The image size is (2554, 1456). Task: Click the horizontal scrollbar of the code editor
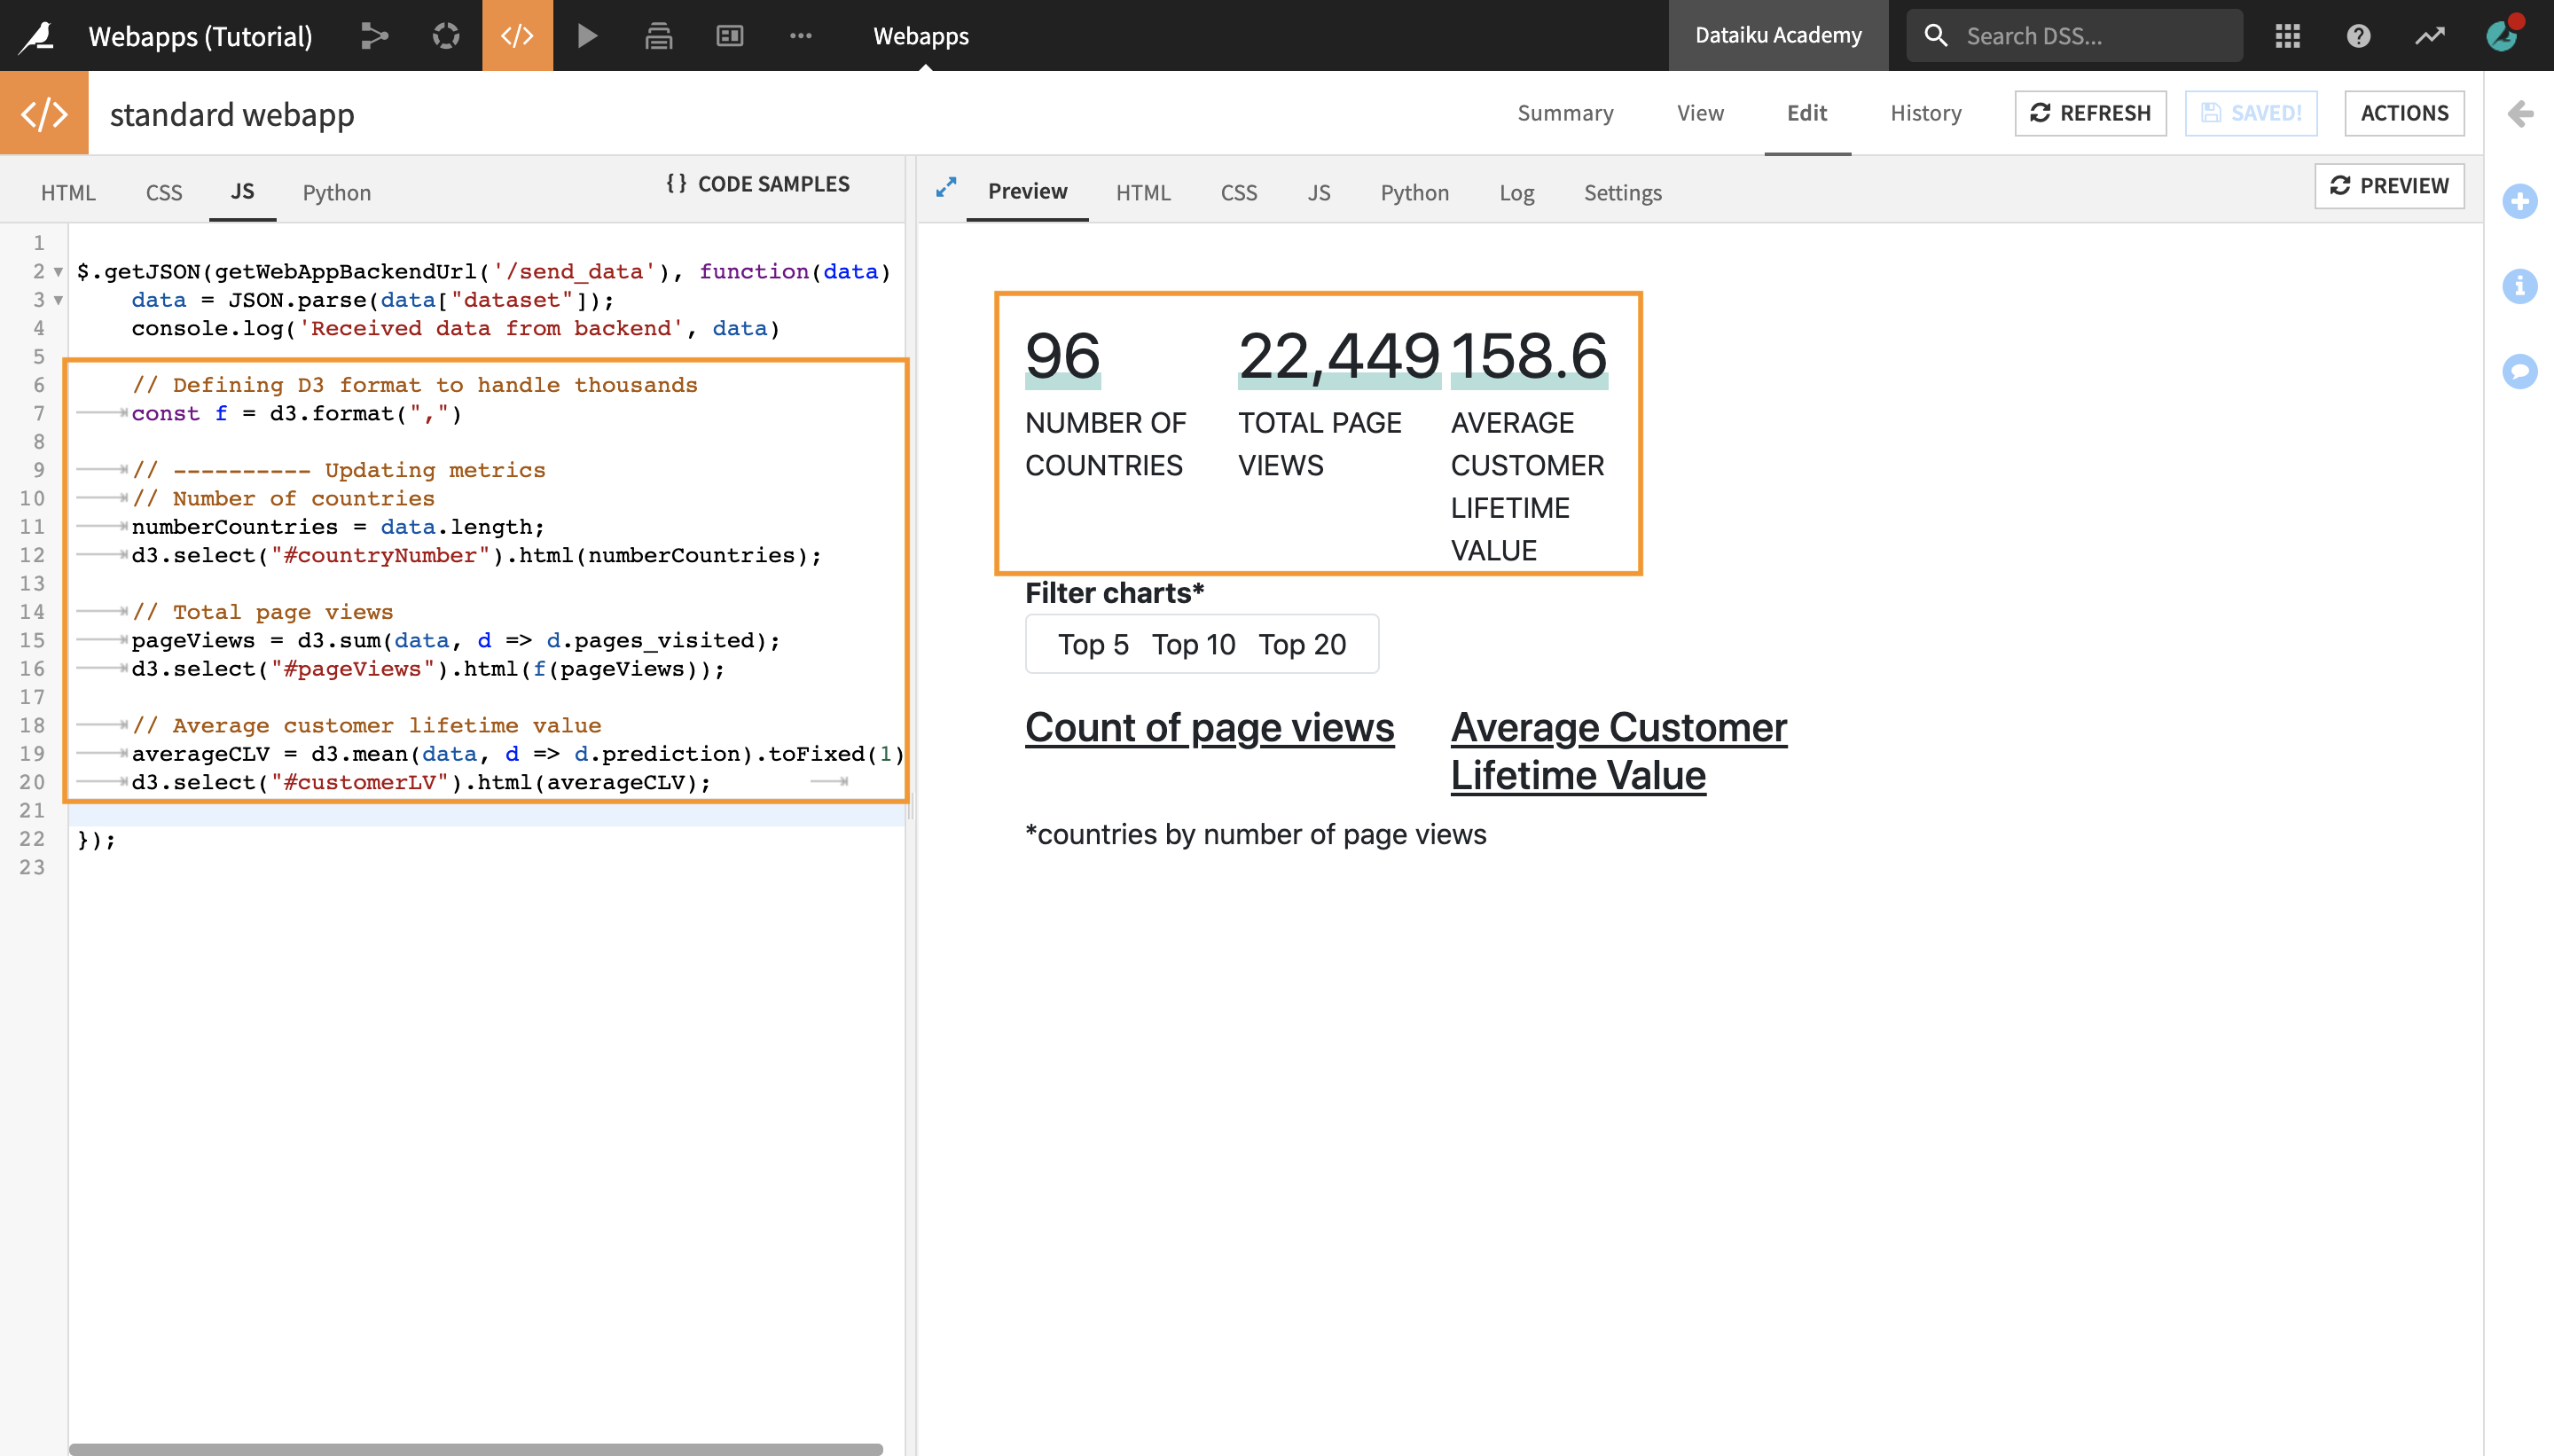(x=476, y=1448)
